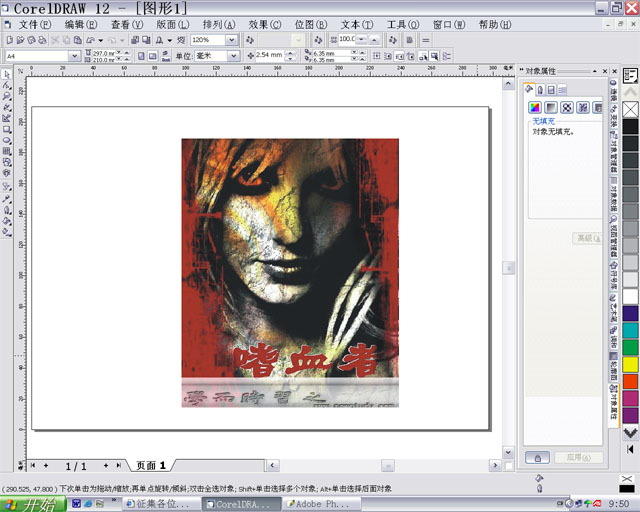The width and height of the screenshot is (640, 512).
Task: Switch to the Outline tab in Object Properties
Action: tap(540, 90)
